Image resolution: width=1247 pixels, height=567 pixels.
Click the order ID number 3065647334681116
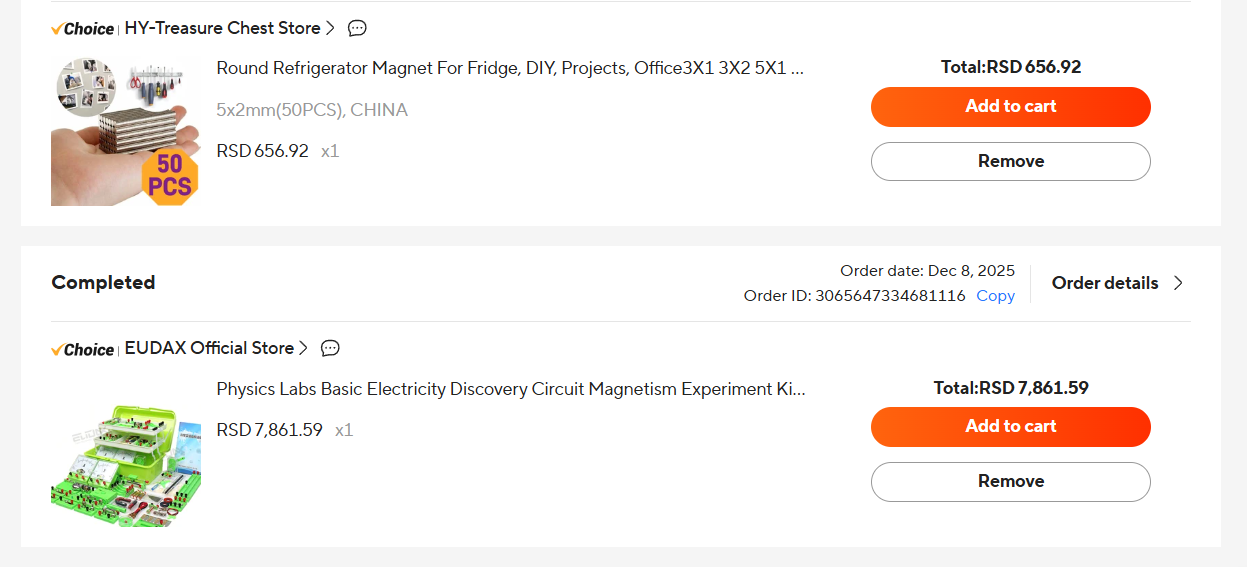coord(890,296)
